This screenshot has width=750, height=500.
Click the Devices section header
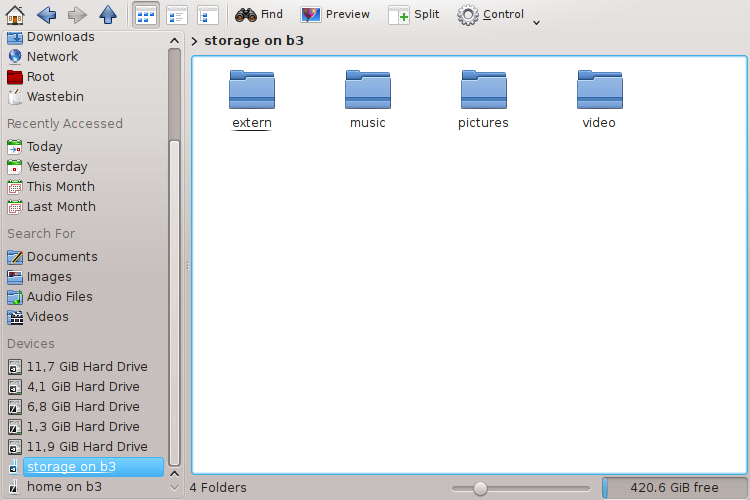click(31, 344)
